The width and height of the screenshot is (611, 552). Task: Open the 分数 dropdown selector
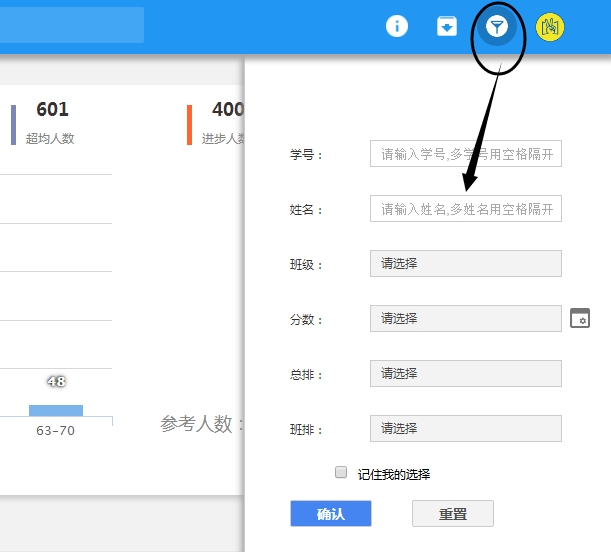point(465,319)
